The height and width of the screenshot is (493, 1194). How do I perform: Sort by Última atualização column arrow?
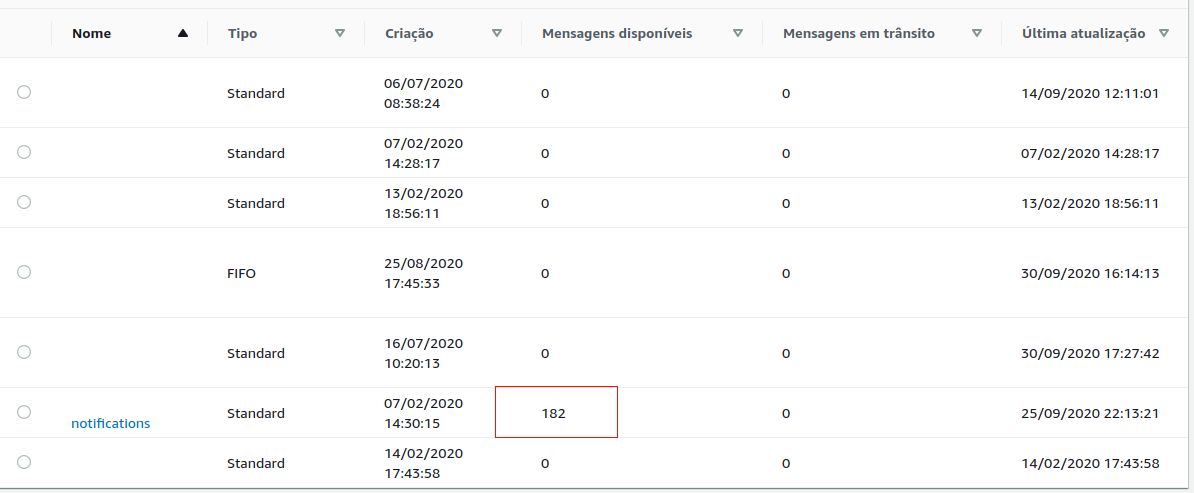pos(1164,34)
